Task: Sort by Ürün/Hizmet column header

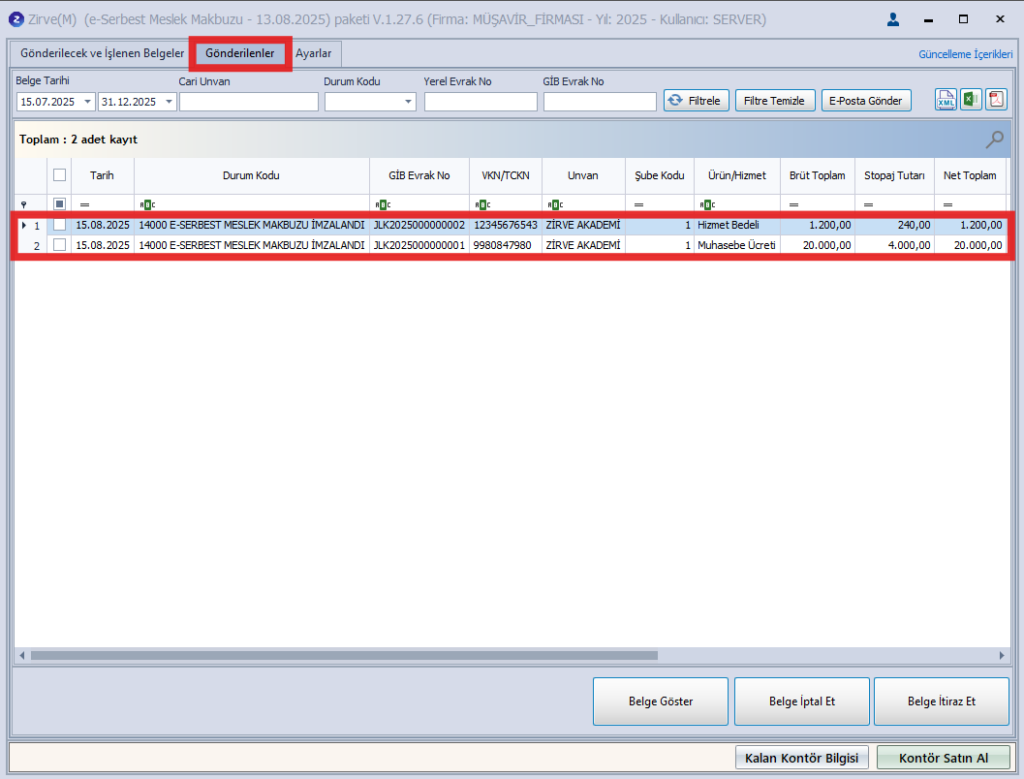Action: point(737,176)
